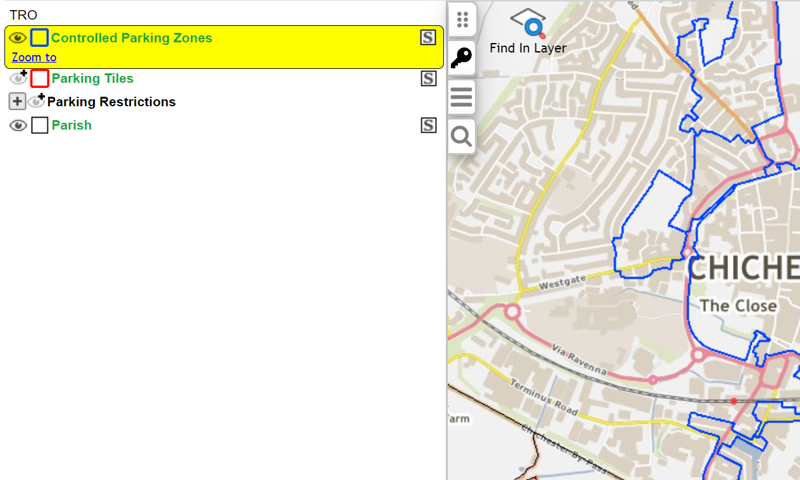Screen dimensions: 800x480
Task: Select the Parish layer name
Action: tap(71, 125)
